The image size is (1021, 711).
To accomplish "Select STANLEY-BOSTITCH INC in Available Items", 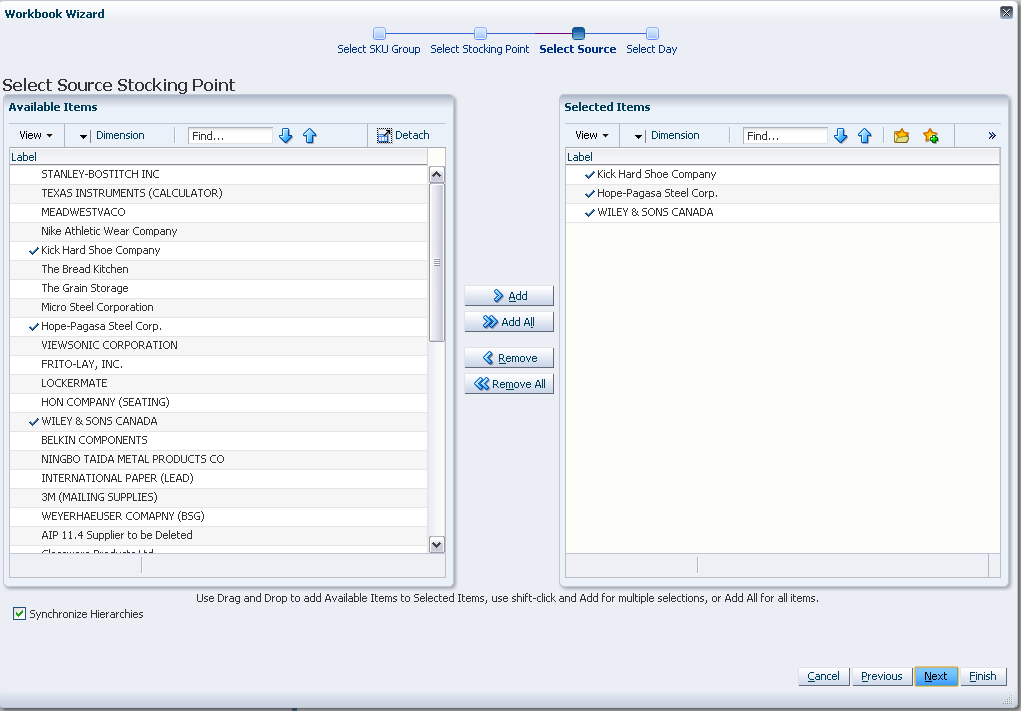I will (218, 174).
